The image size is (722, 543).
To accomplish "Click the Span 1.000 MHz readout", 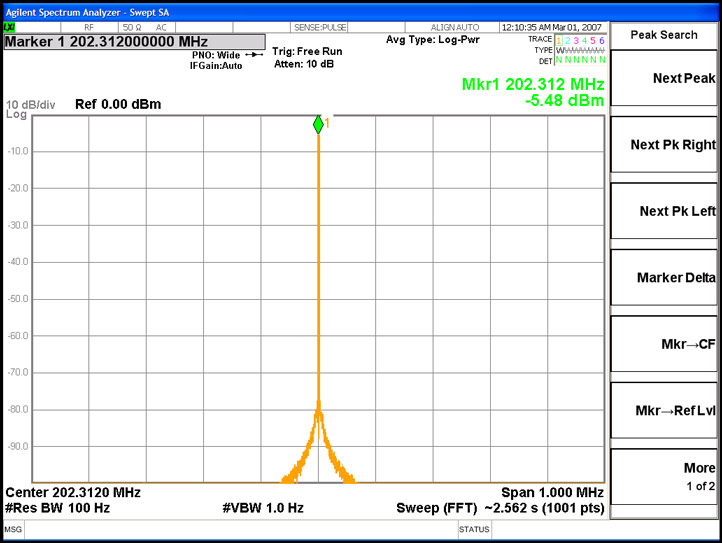I will [552, 492].
